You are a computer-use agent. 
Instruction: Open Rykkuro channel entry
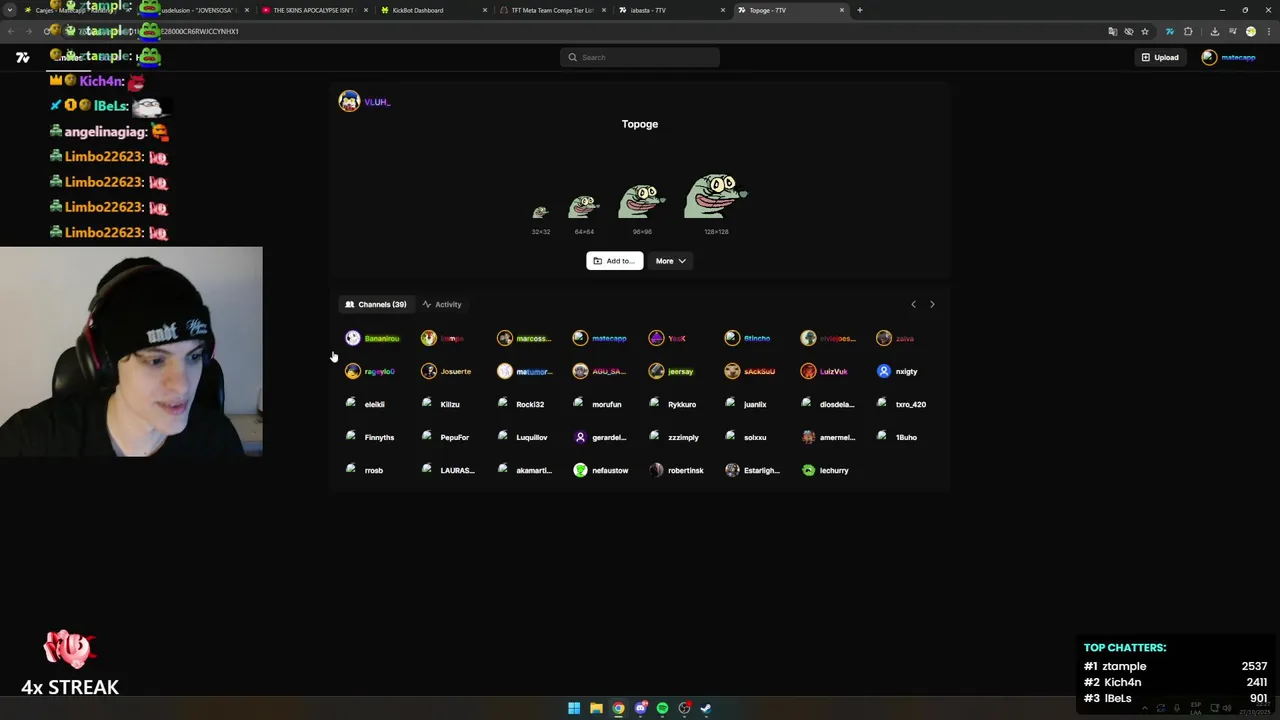coord(672,404)
